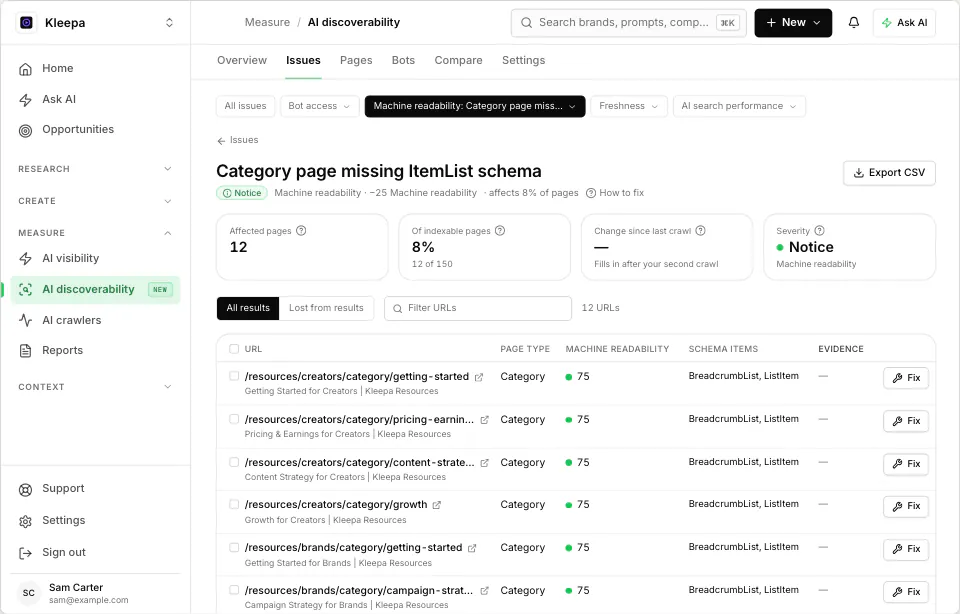Open the Freshness filter dropdown

(x=629, y=106)
